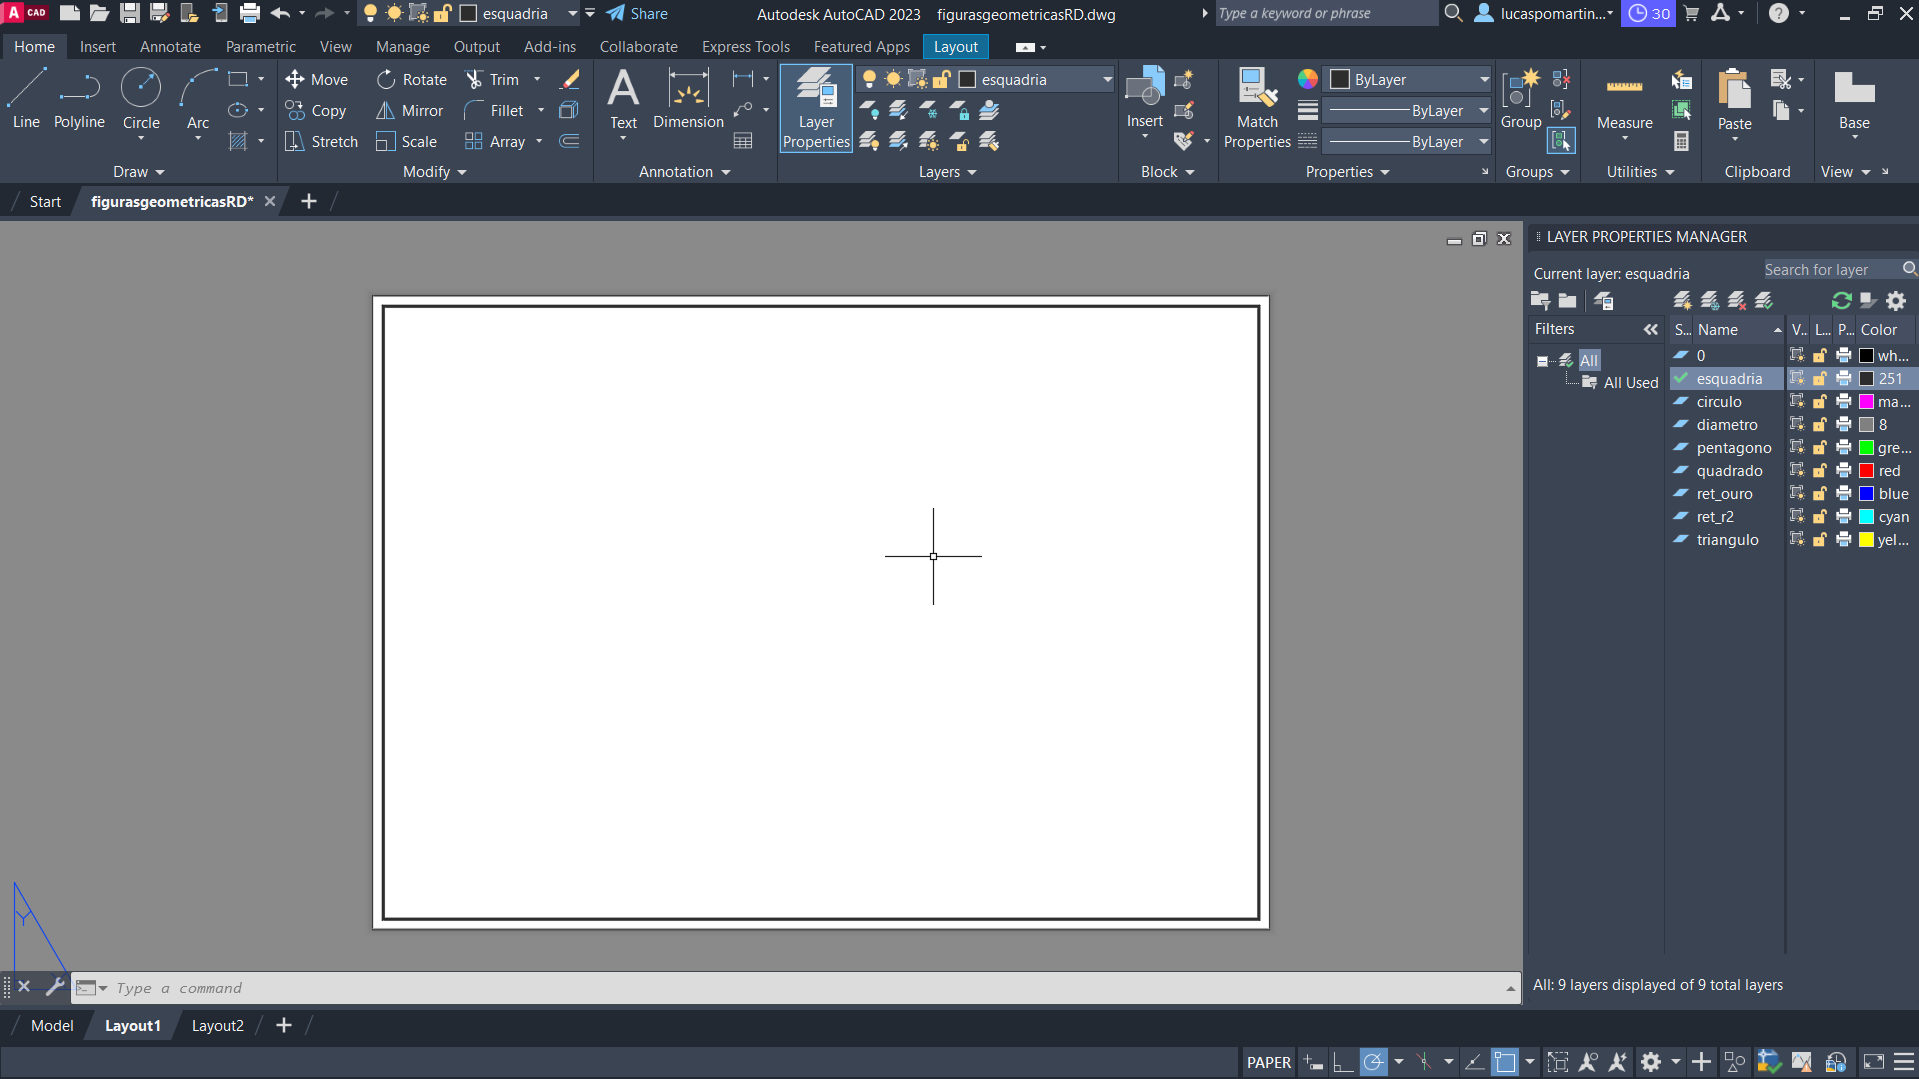The height and width of the screenshot is (1079, 1919).
Task: Click the Dimension annotation tool
Action: (x=688, y=99)
